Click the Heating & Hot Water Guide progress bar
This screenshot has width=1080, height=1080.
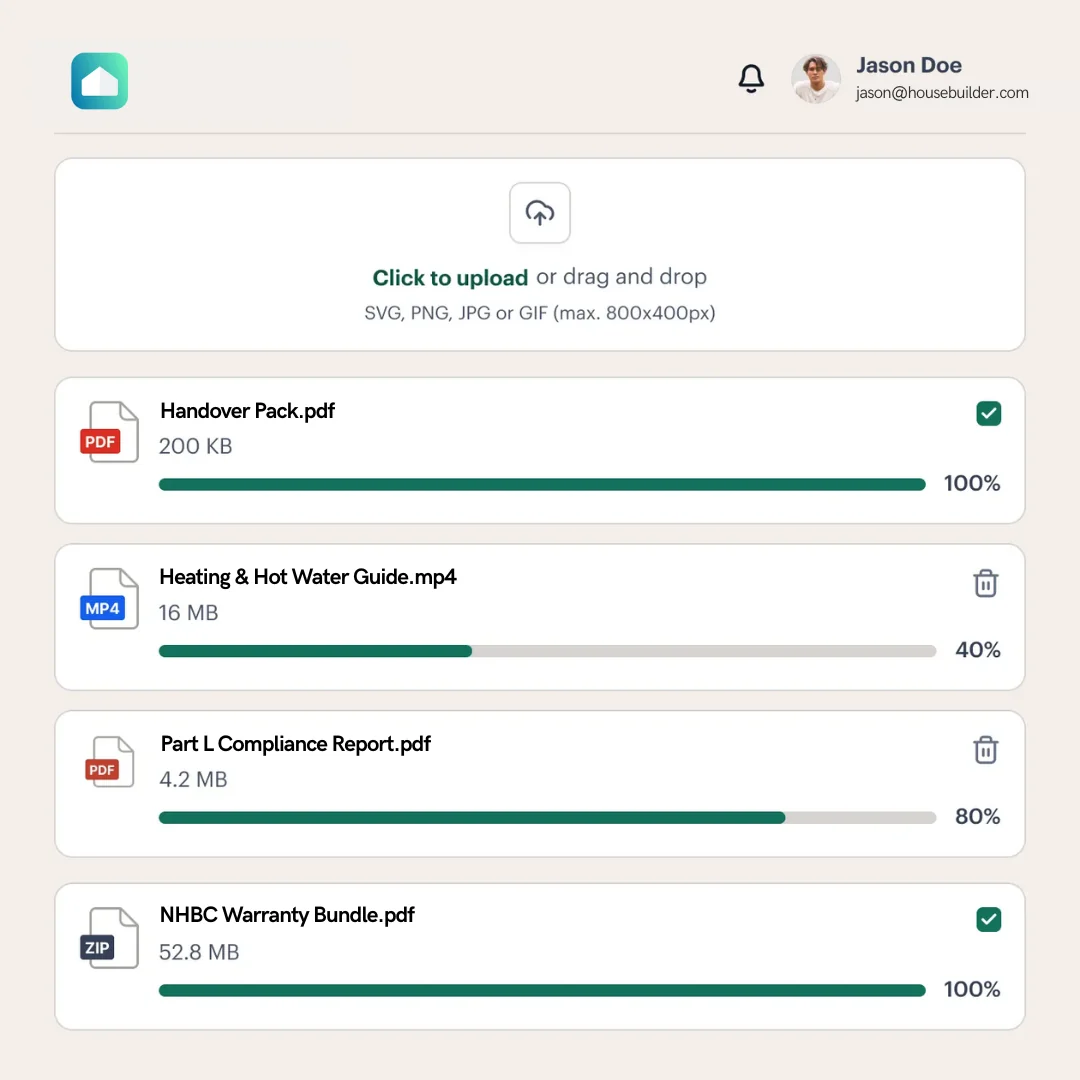click(x=547, y=651)
